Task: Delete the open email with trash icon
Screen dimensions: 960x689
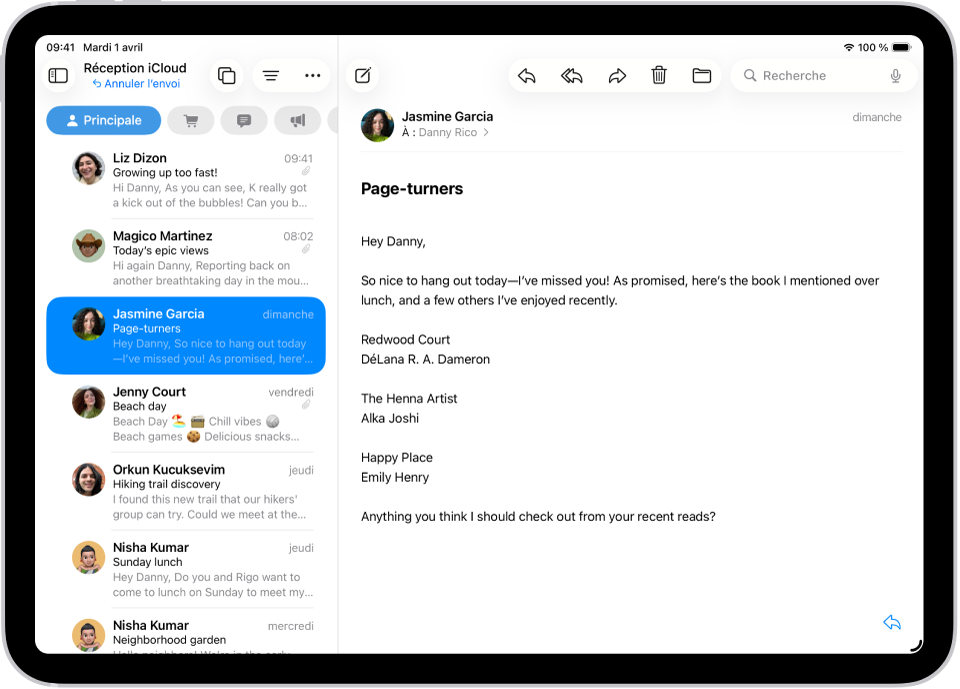Action: coord(658,75)
